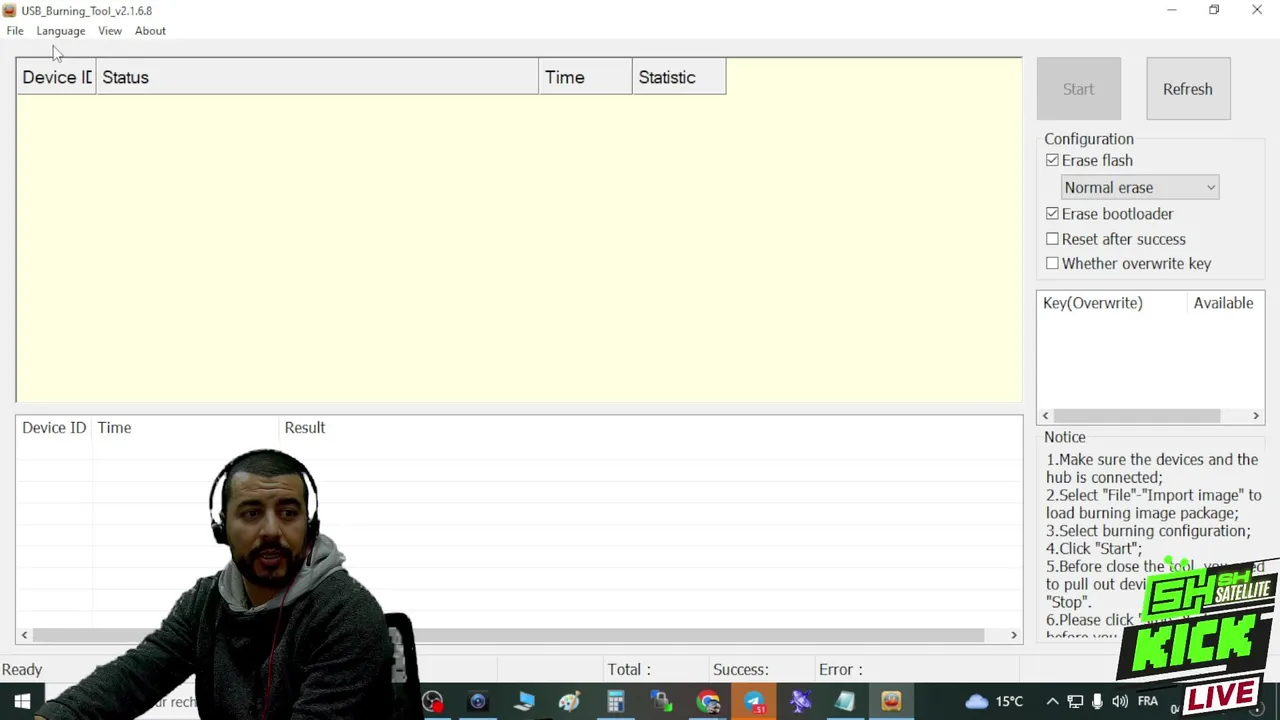The width and height of the screenshot is (1280, 720).
Task: Click the Available column header
Action: point(1223,303)
